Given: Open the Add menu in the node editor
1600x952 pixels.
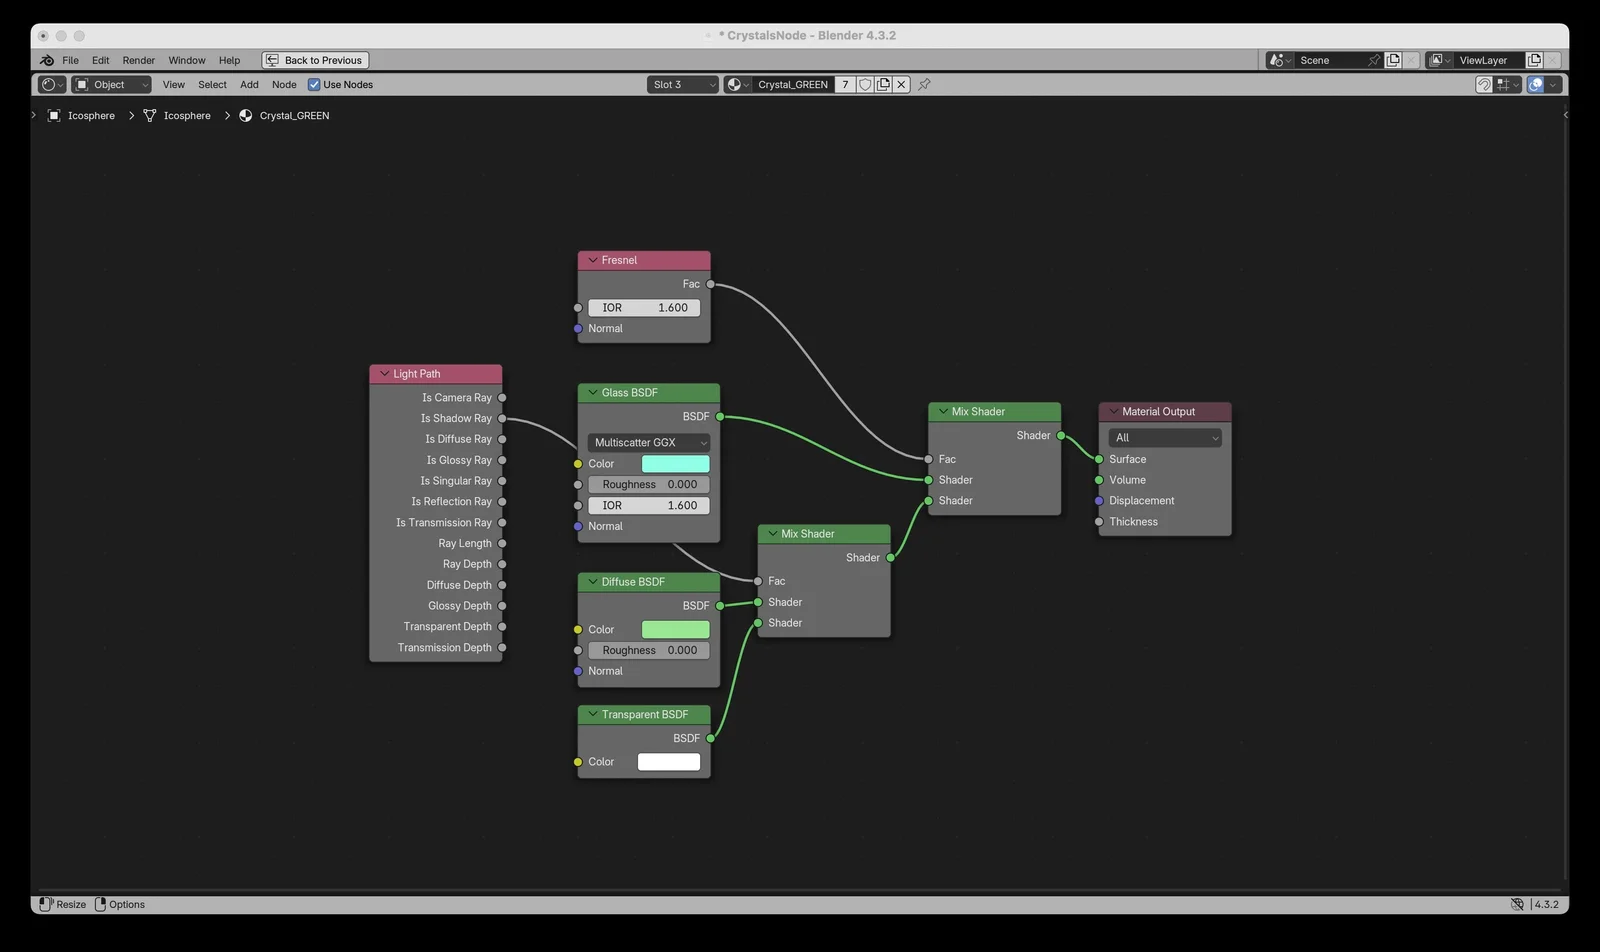Looking at the screenshot, I should click(249, 85).
